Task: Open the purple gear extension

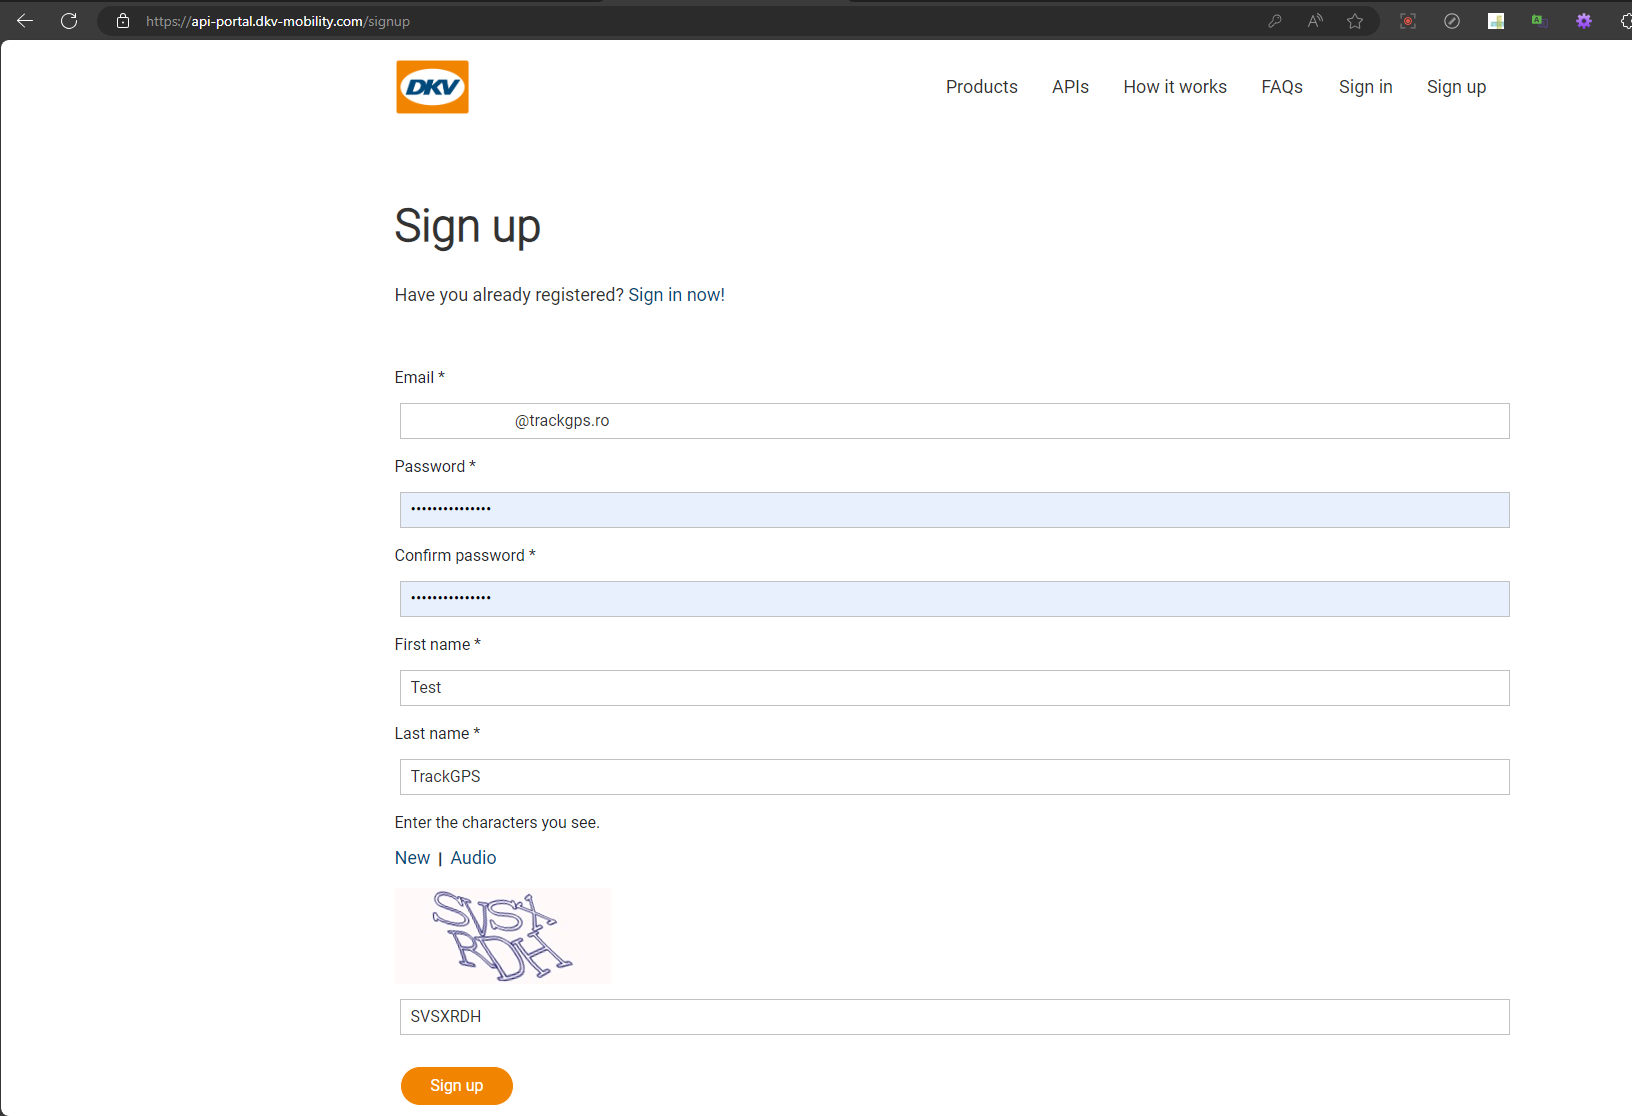Action: pyautogui.click(x=1584, y=20)
